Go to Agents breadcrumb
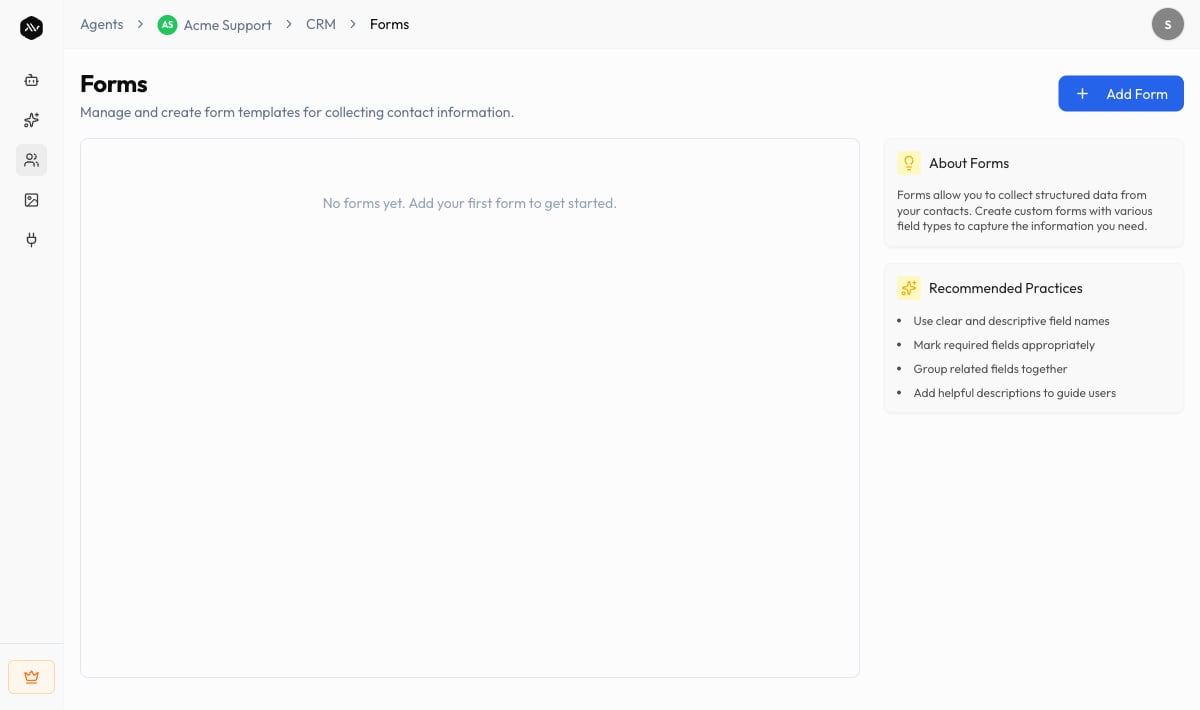Screen dimensions: 1200x710 point(102,24)
